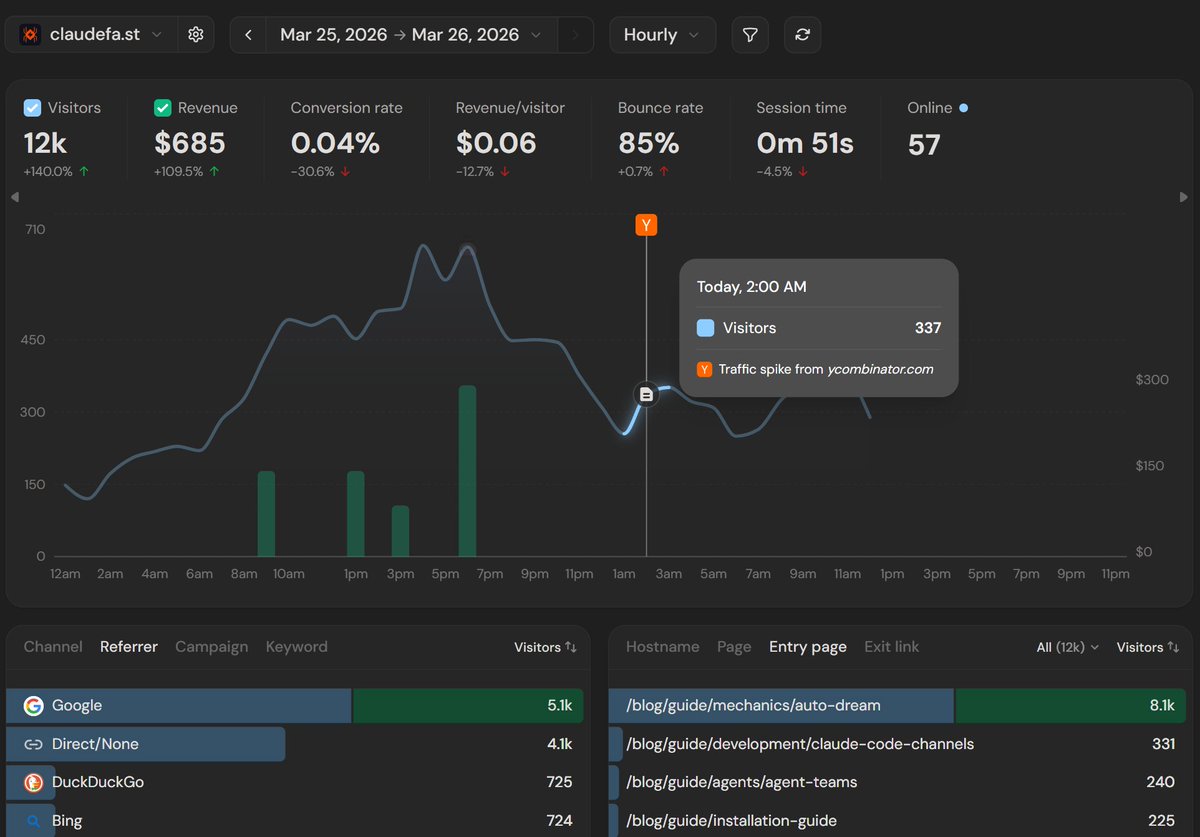
Task: Switch to the Hostname tab
Action: point(663,647)
